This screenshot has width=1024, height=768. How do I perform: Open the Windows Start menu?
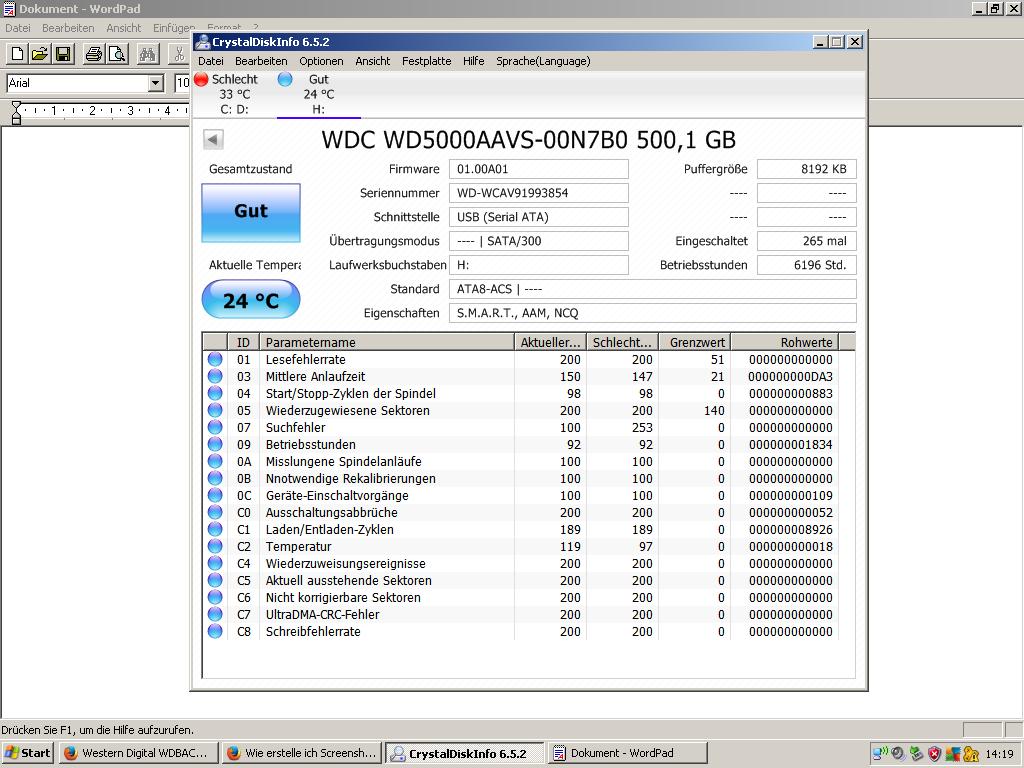pyautogui.click(x=27, y=753)
